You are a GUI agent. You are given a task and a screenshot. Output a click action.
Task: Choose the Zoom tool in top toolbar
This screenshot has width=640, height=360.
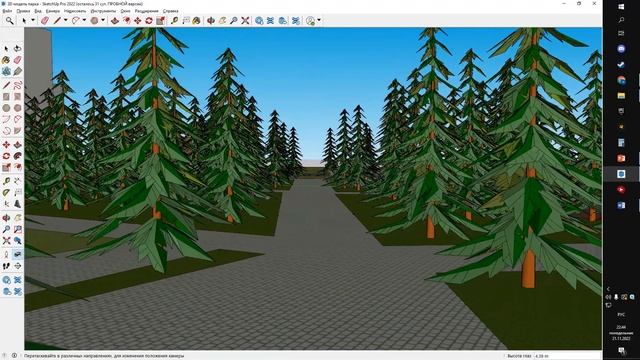[234, 20]
